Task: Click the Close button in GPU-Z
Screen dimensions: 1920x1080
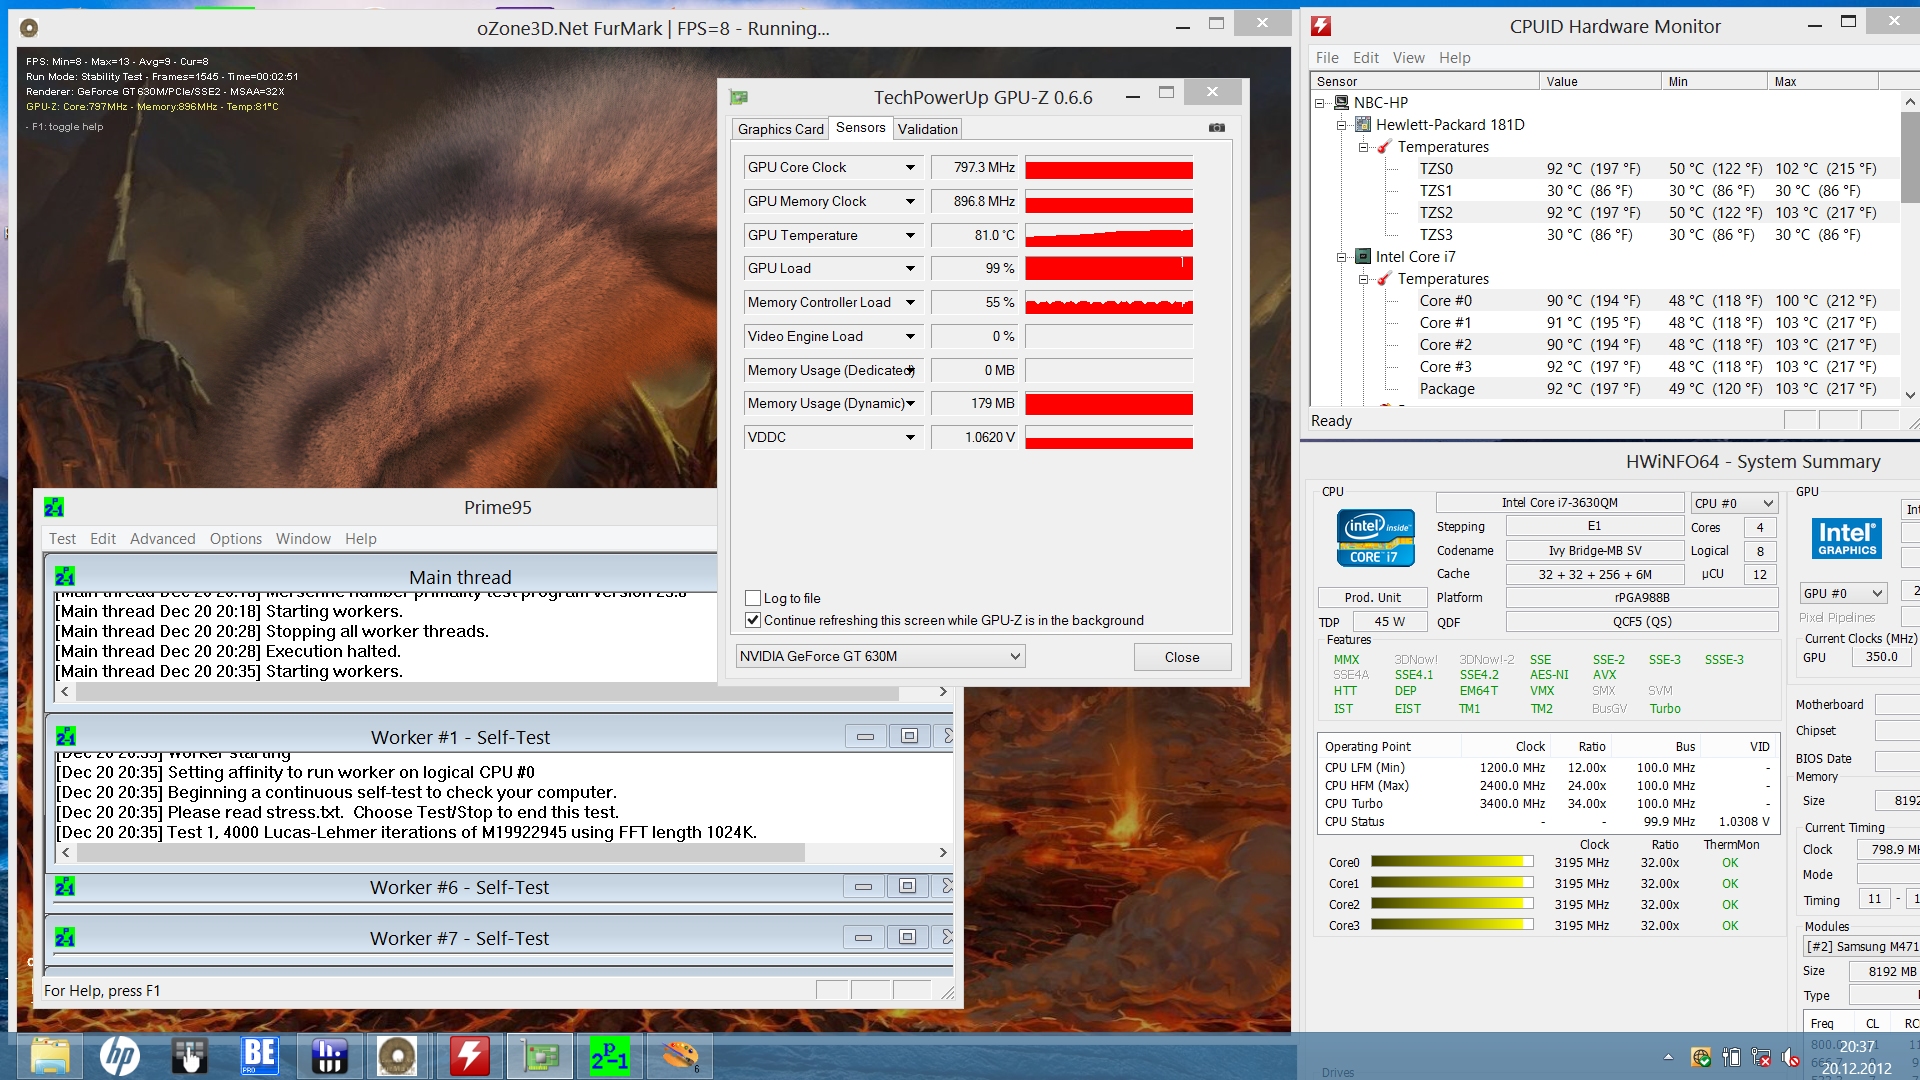Action: tap(1182, 657)
